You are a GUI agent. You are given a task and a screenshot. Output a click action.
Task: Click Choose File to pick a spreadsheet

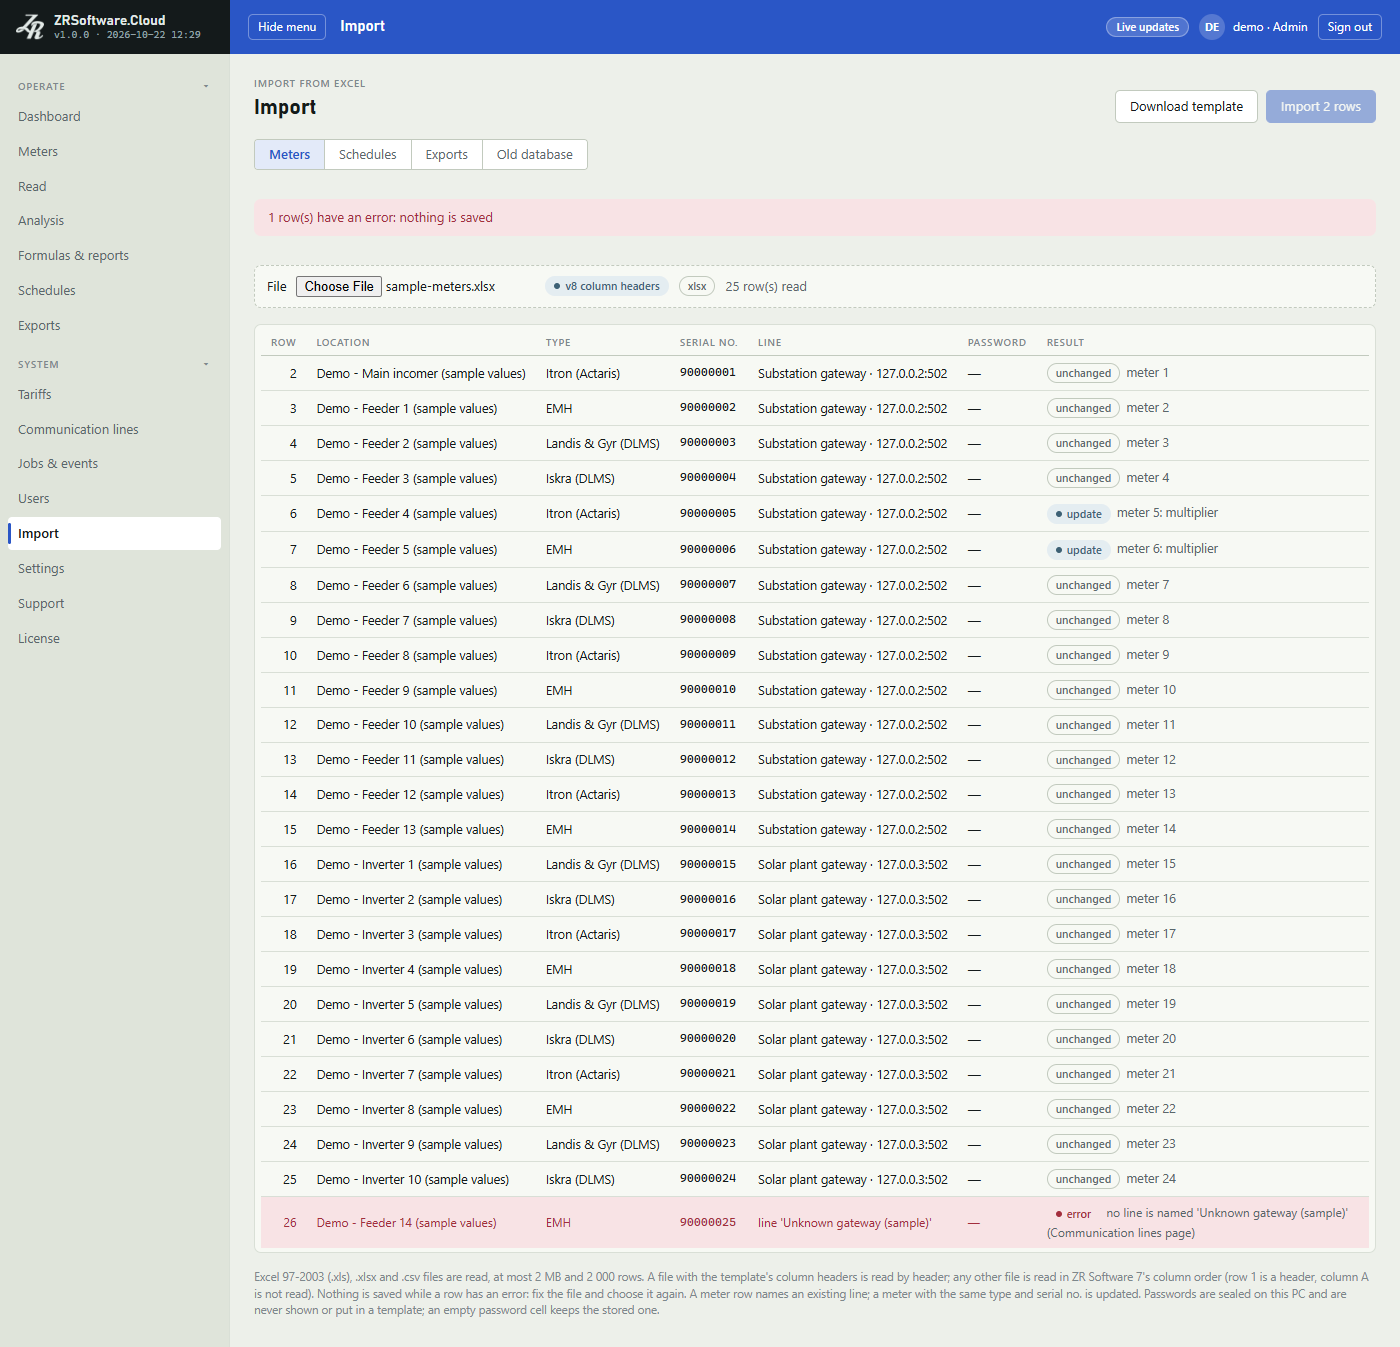(339, 287)
